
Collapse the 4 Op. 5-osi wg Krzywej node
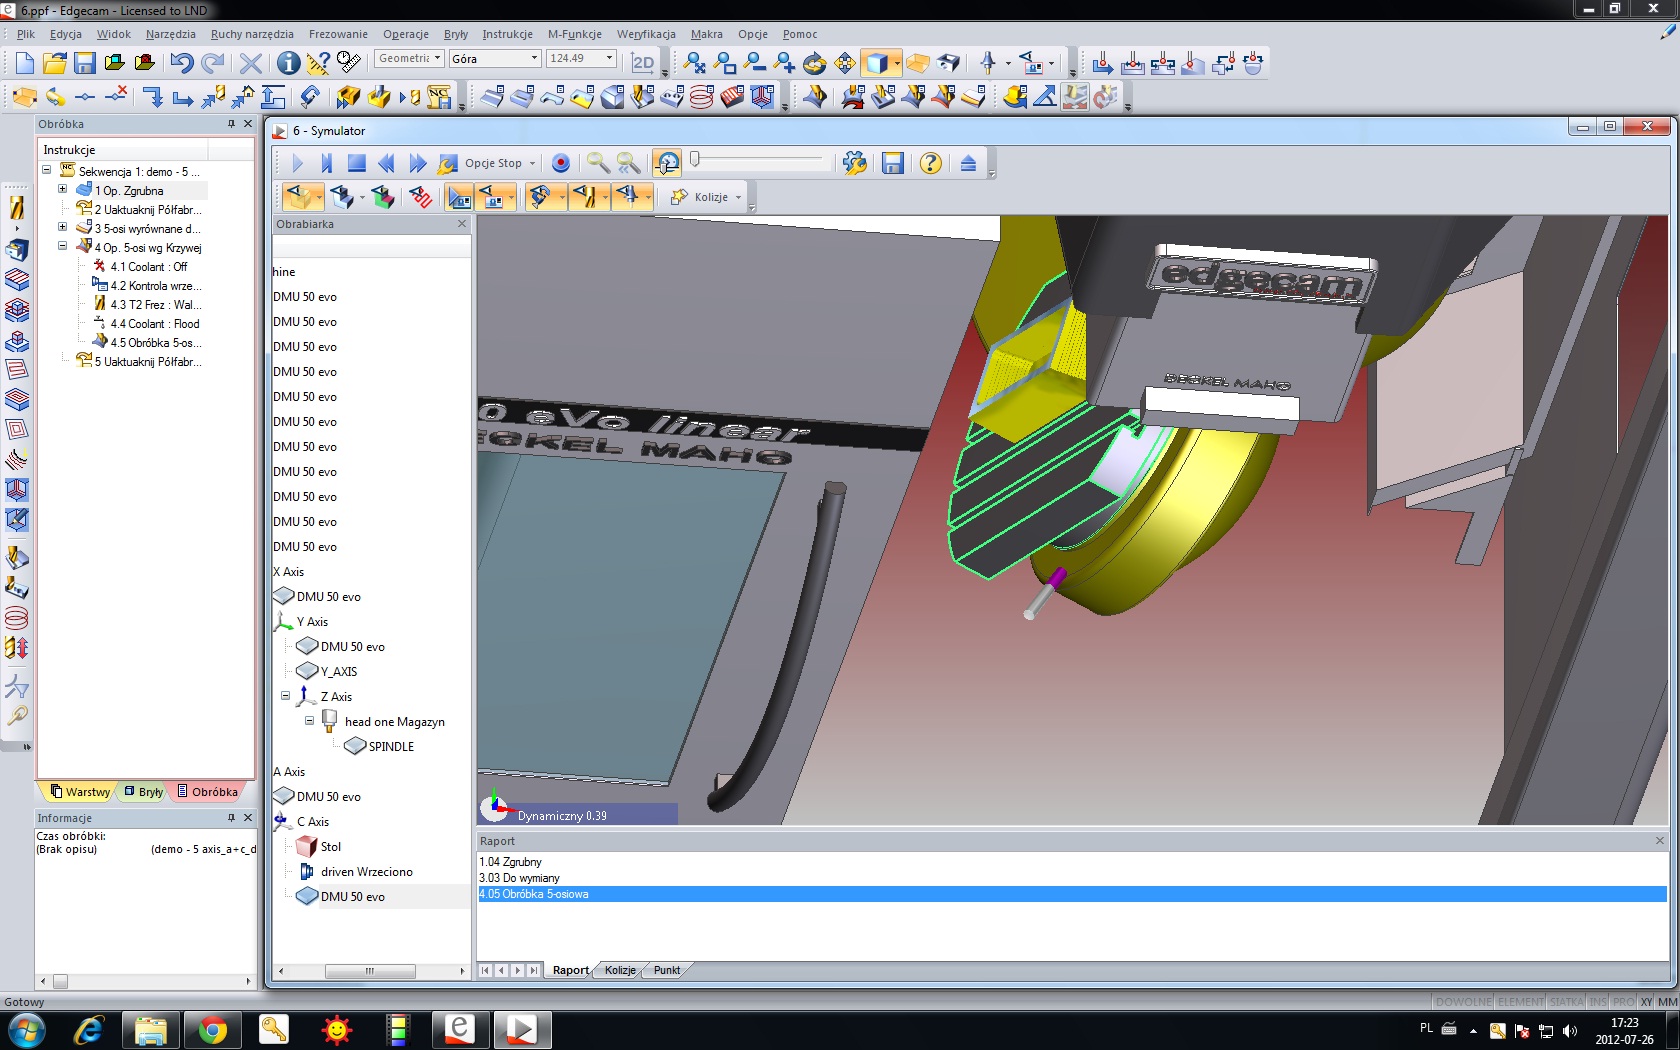[x=62, y=247]
